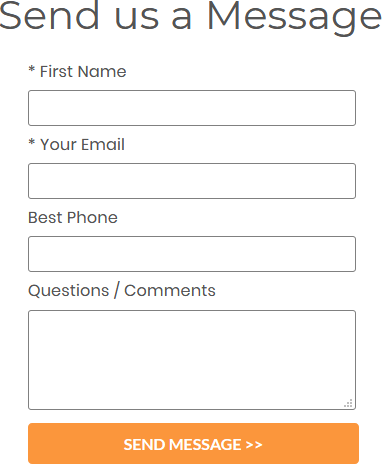Submit form with SEND MESSAGE button
The image size is (382, 475).
point(193,444)
